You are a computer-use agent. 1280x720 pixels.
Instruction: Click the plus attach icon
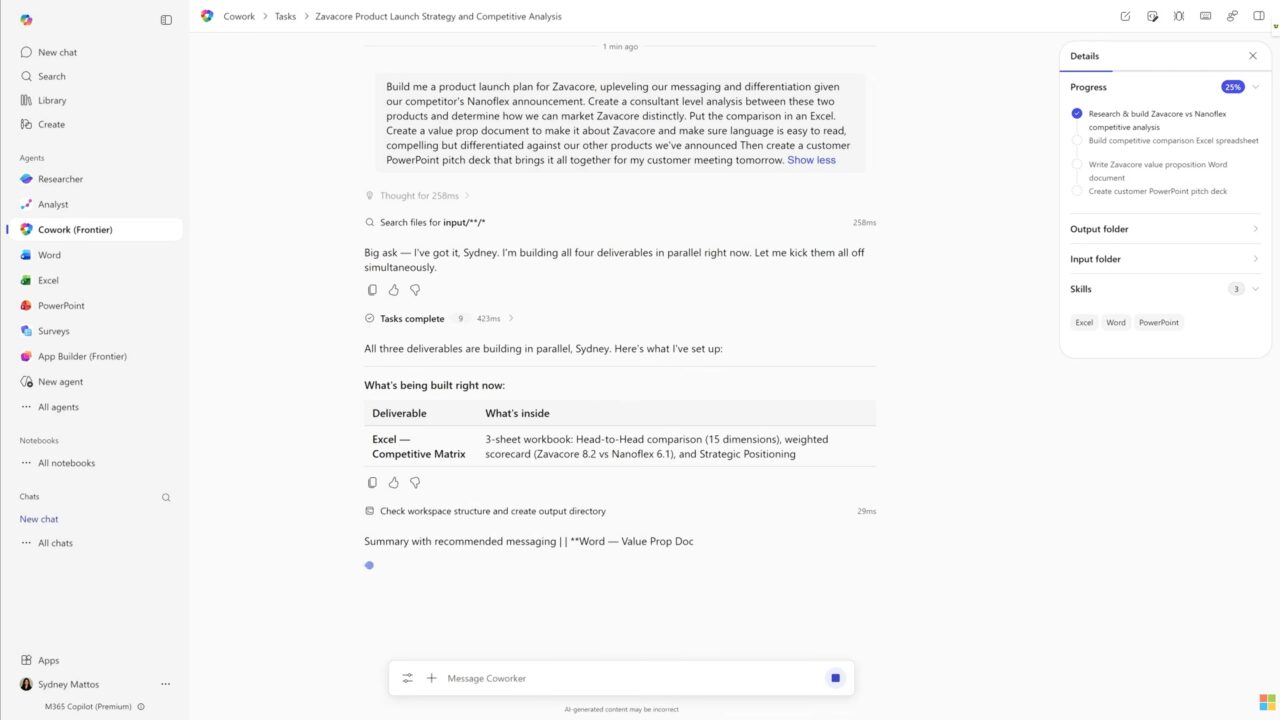click(432, 678)
